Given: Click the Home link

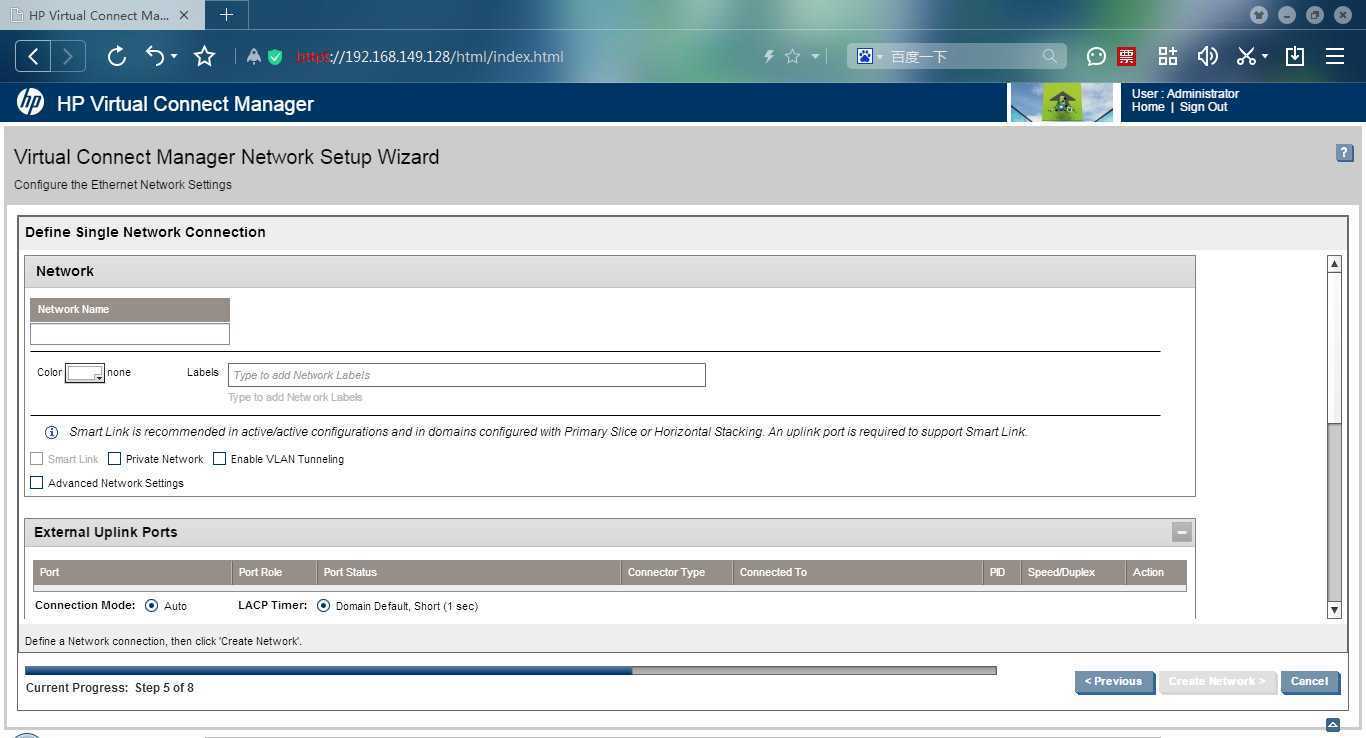Looking at the screenshot, I should tap(1148, 107).
